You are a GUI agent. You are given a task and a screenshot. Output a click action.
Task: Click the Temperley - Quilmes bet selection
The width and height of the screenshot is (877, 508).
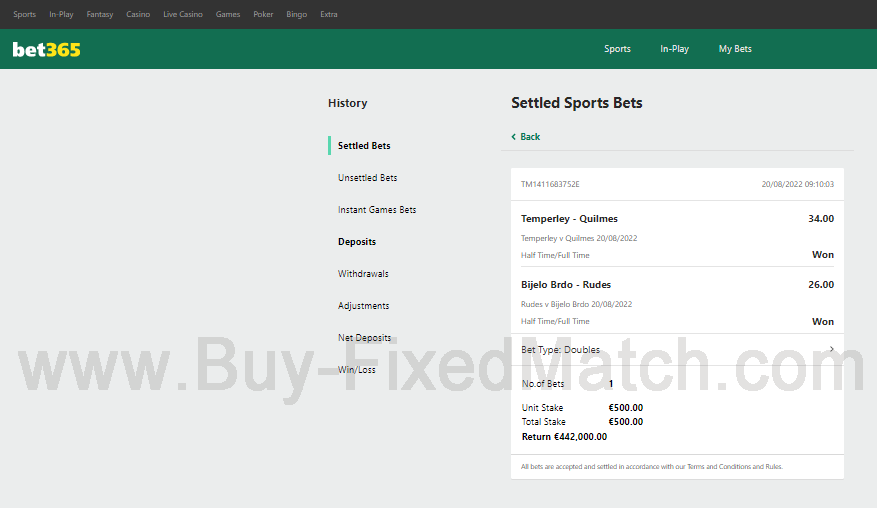(x=569, y=219)
